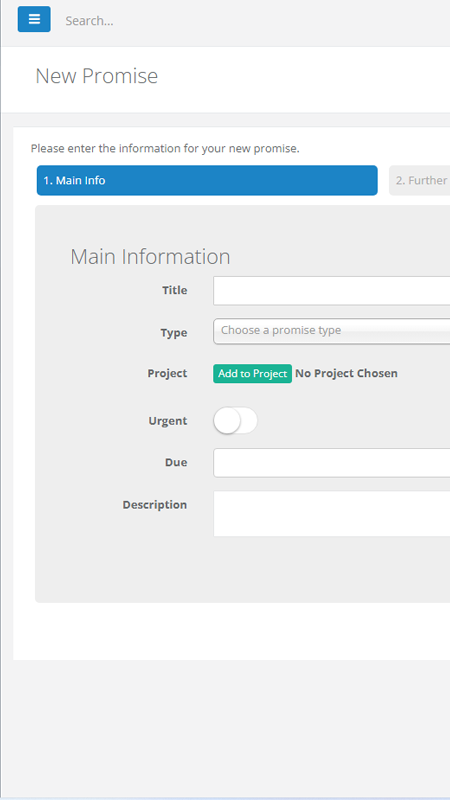Click the Due date field

332,463
